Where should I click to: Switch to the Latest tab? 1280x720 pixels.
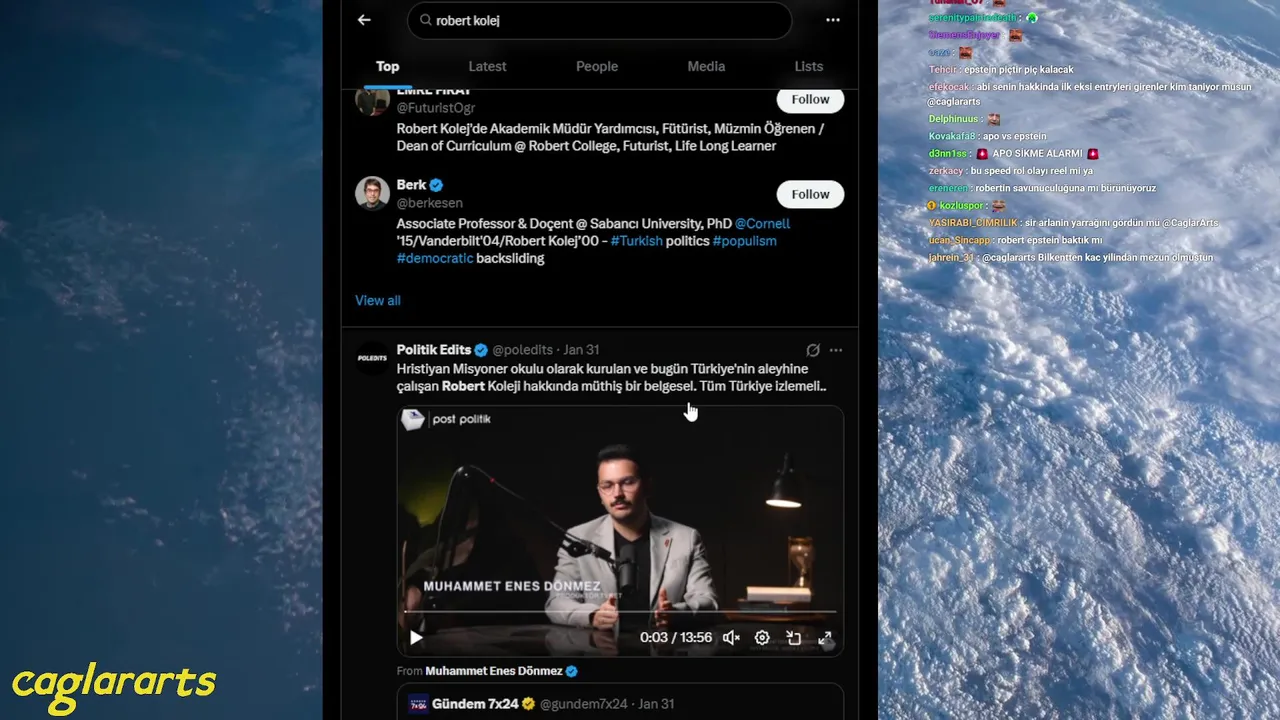(487, 66)
